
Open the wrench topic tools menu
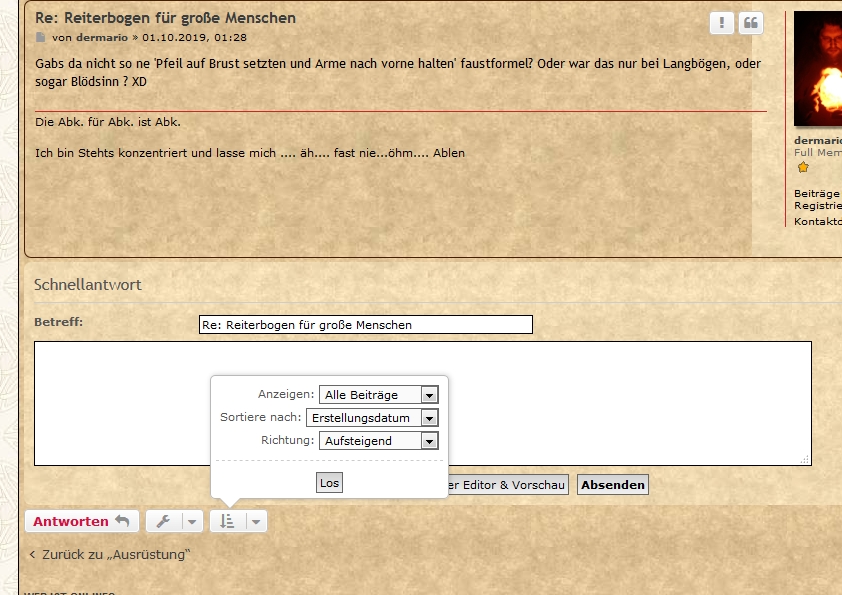click(164, 521)
